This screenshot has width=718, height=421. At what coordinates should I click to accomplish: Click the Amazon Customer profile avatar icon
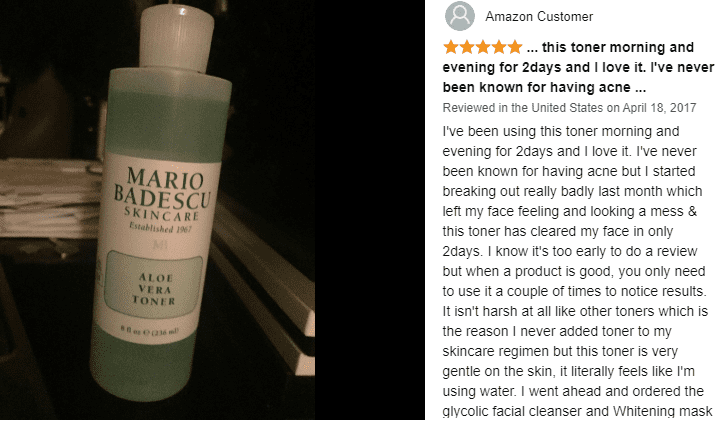click(459, 16)
